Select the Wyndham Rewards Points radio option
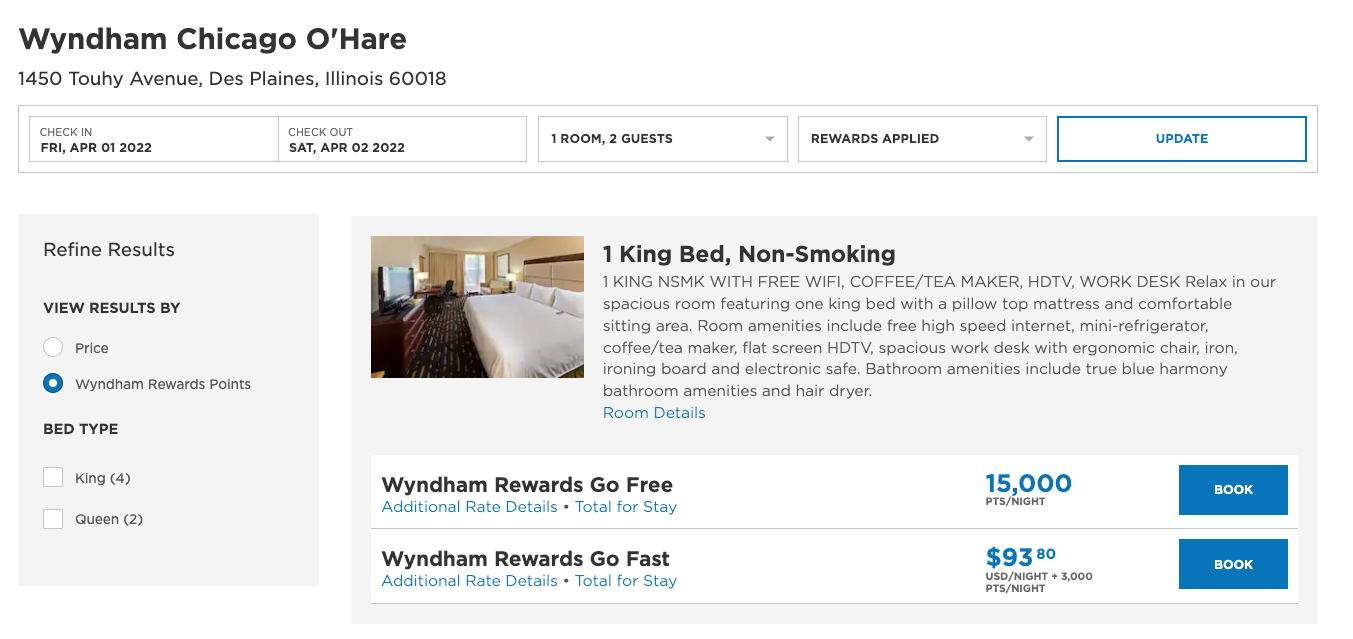Image resolution: width=1353 pixels, height=639 pixels. point(53,384)
